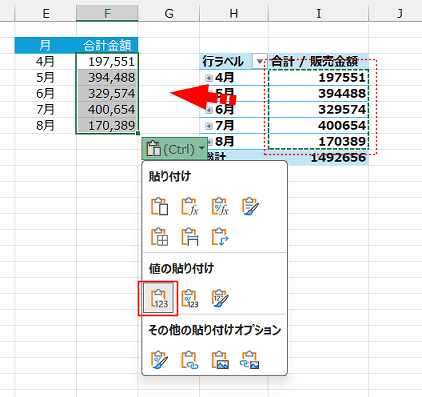This screenshot has width=422, height=397.
Task: Pick Keep Source Column Widths paste icon
Action: coord(190,237)
